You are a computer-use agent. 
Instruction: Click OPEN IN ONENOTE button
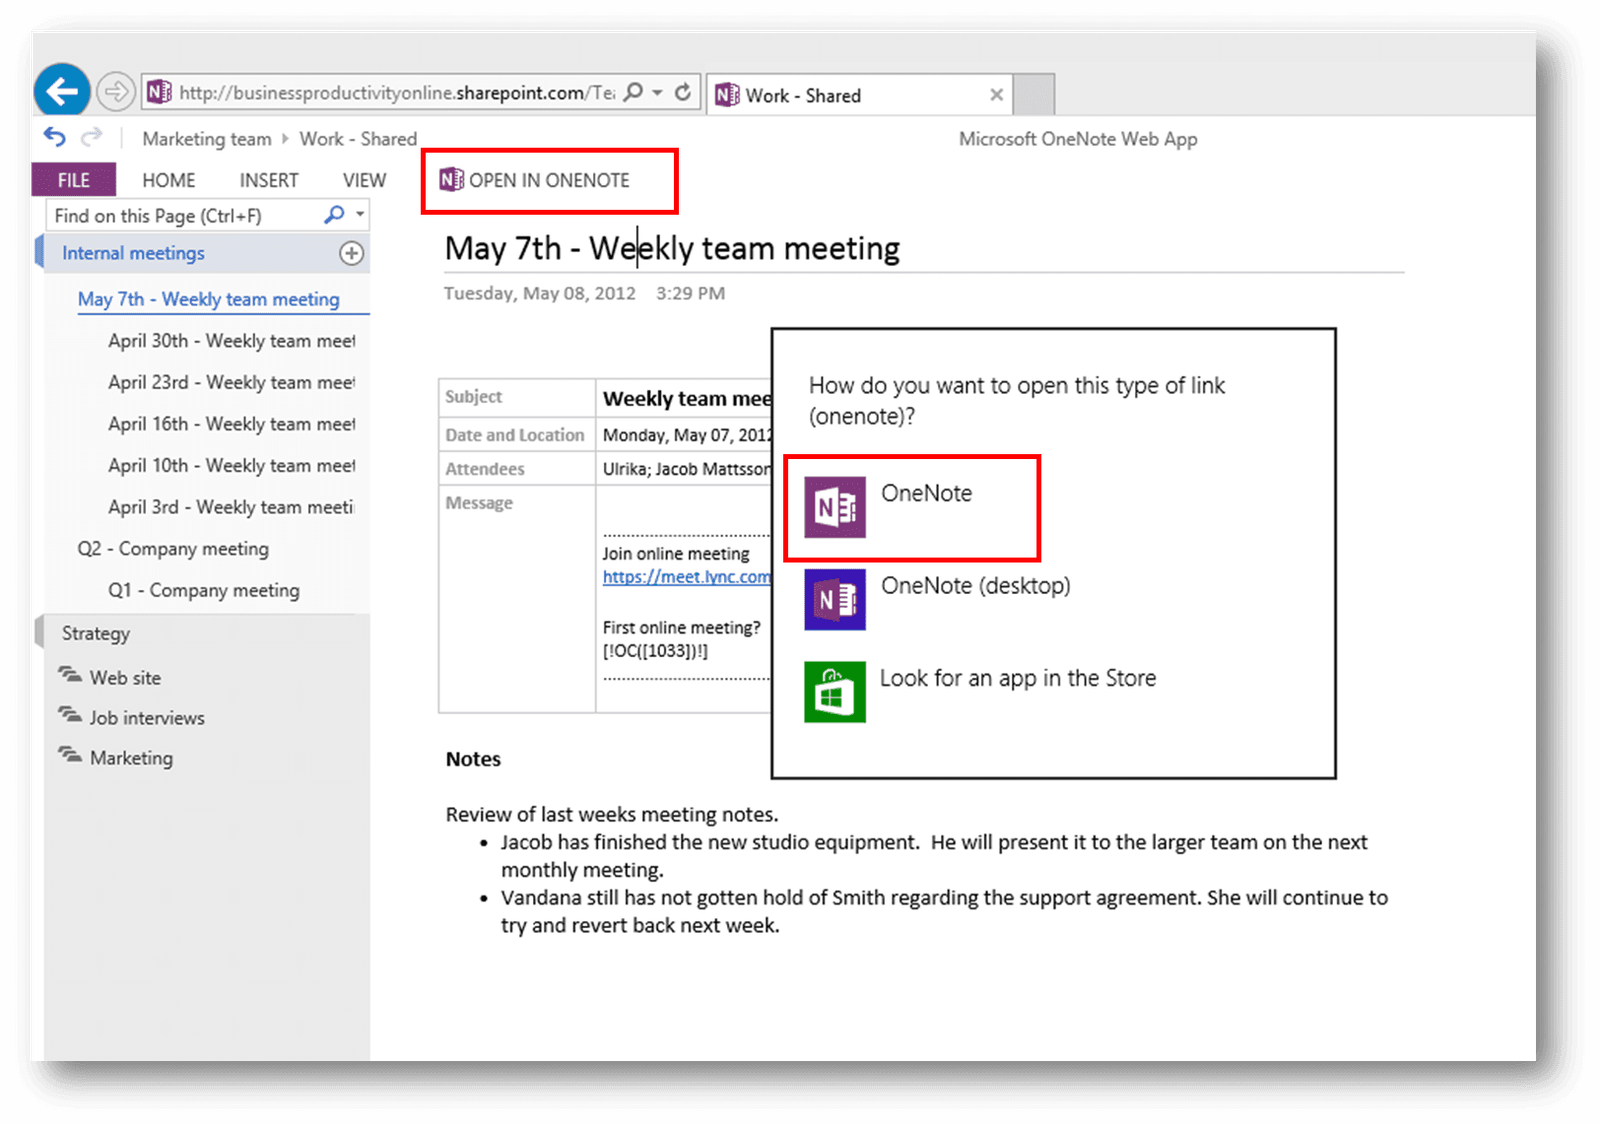coord(535,180)
